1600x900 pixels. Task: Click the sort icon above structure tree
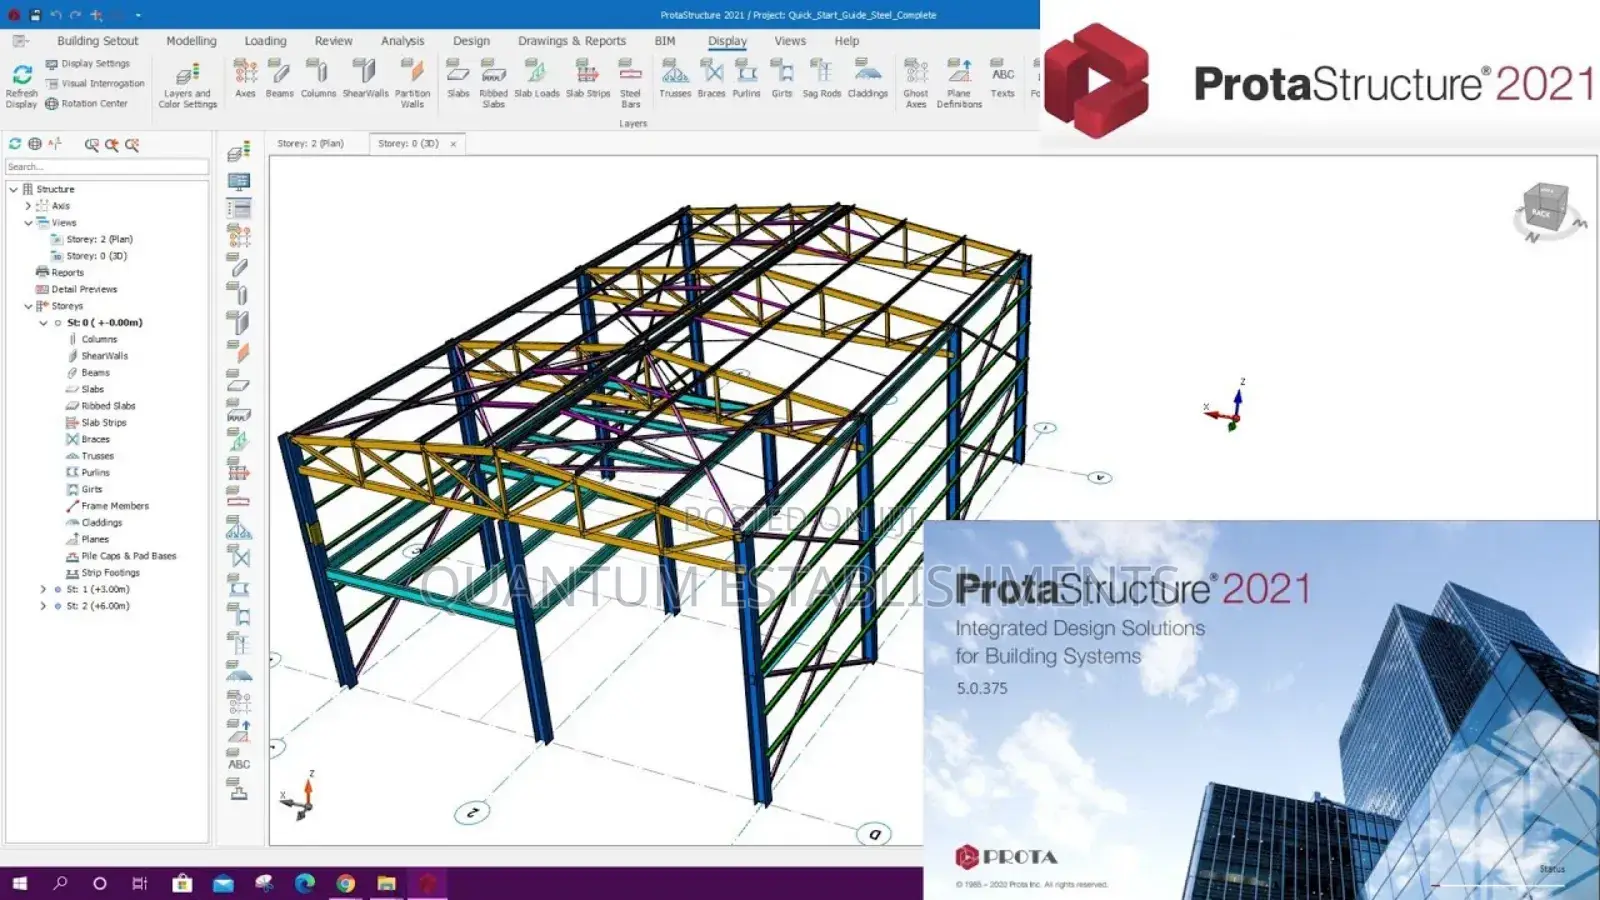[55, 144]
